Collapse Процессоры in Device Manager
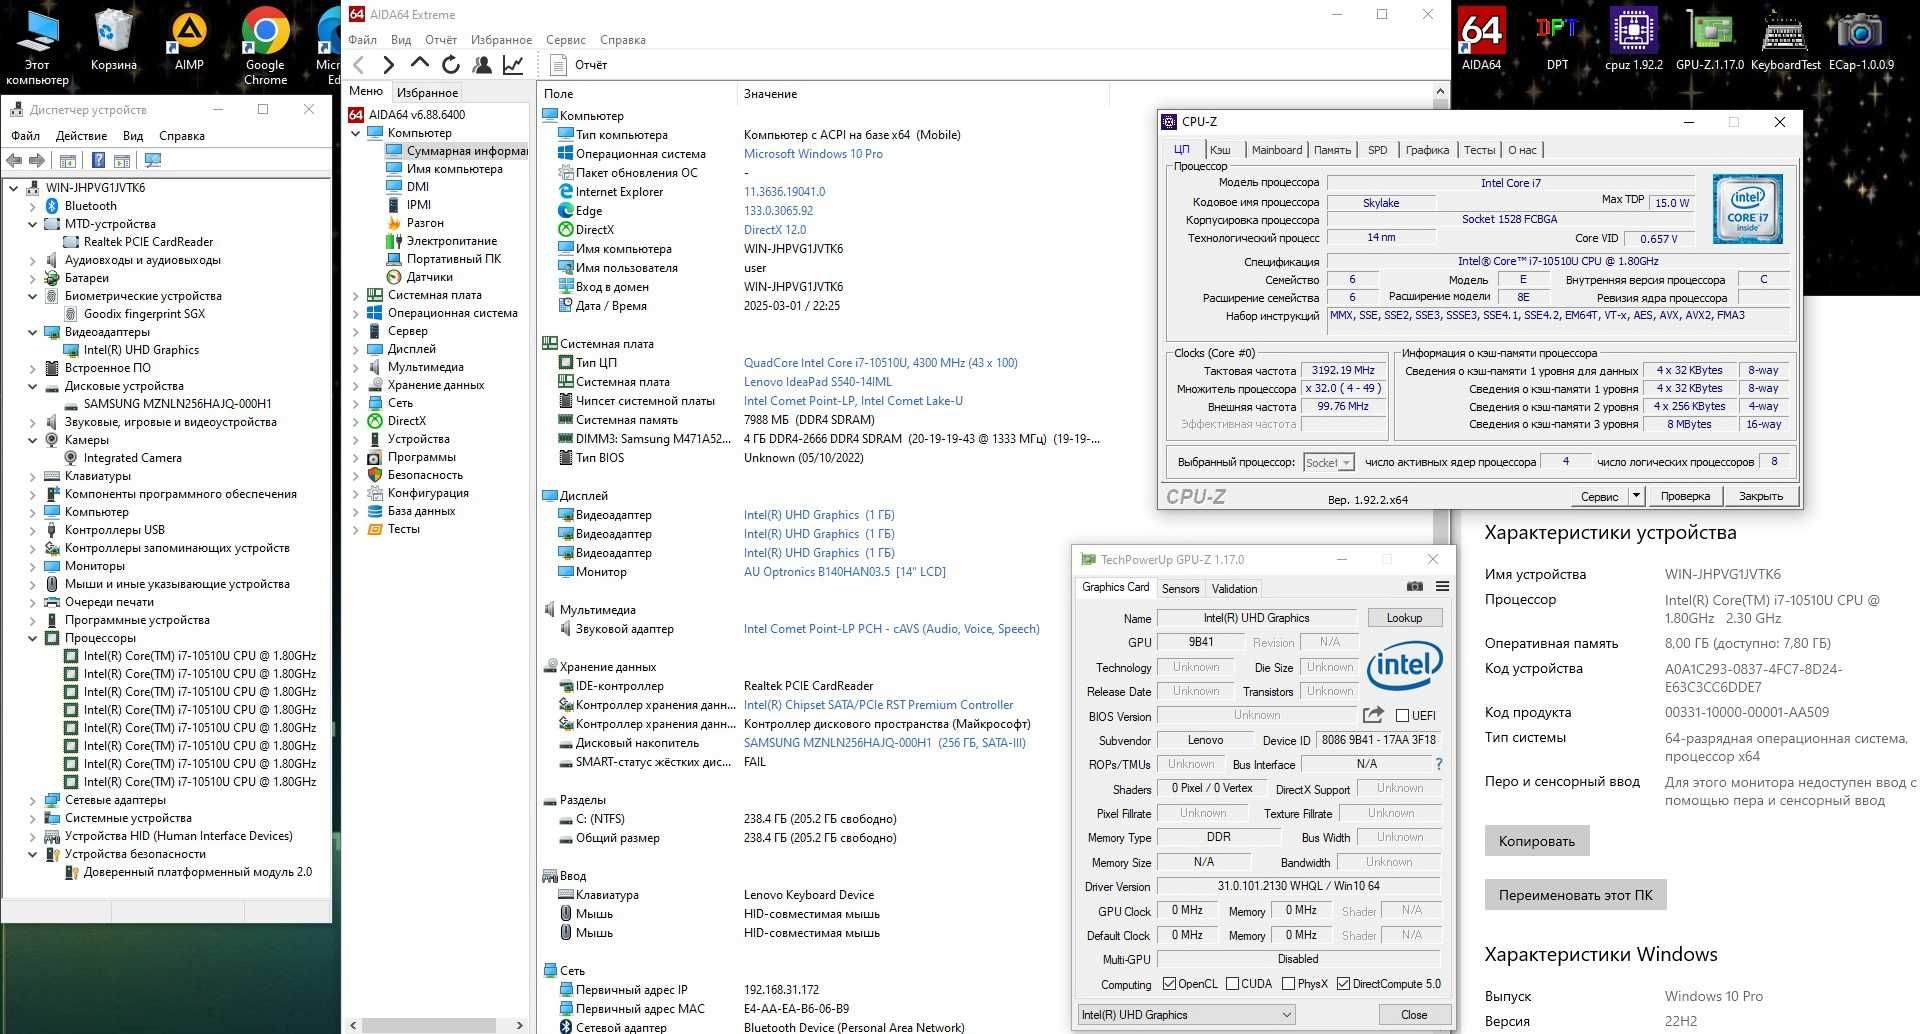Viewport: 1920px width, 1034px height. tap(33, 638)
